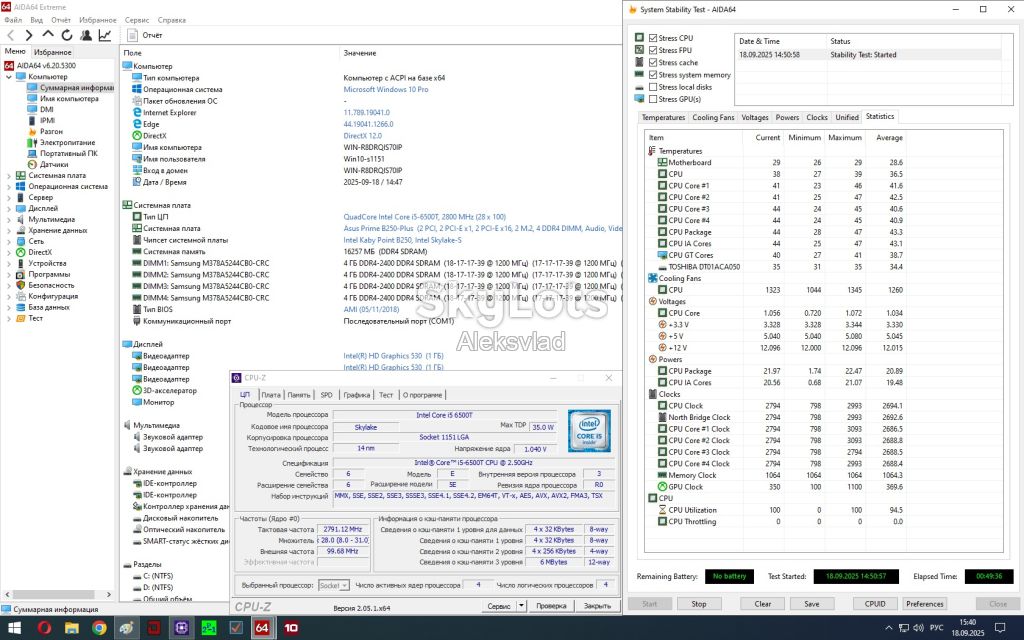Go up one level in AIDA64 toolbar

click(48, 35)
